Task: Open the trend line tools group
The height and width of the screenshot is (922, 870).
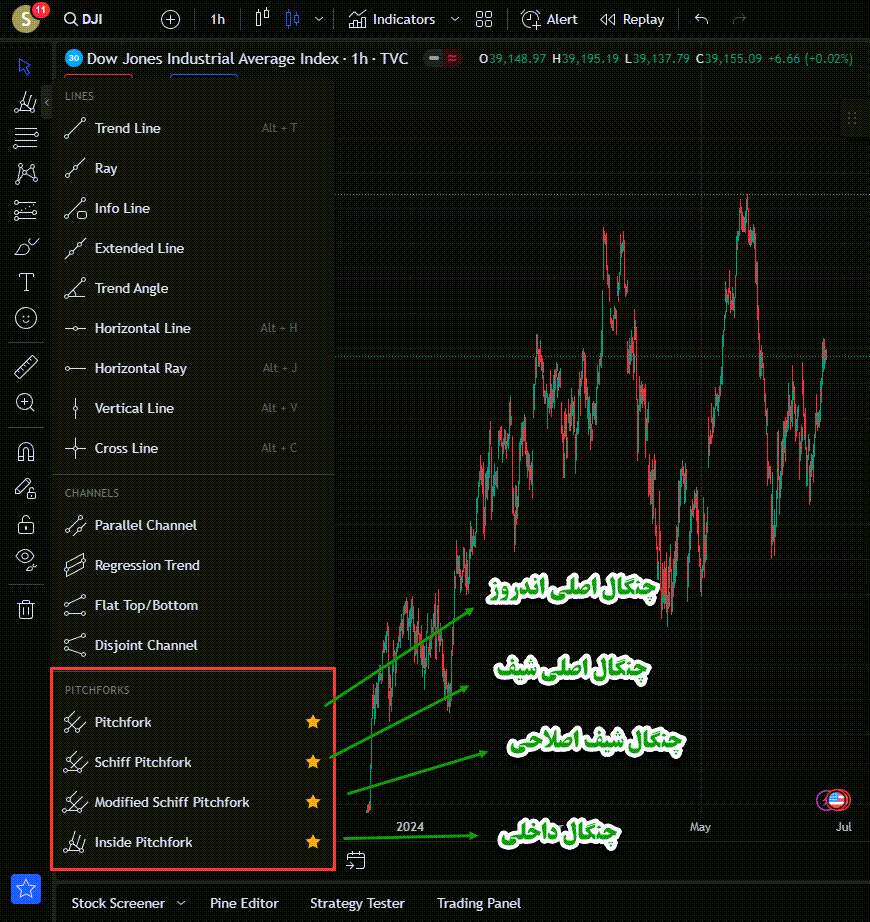Action: click(x=25, y=102)
